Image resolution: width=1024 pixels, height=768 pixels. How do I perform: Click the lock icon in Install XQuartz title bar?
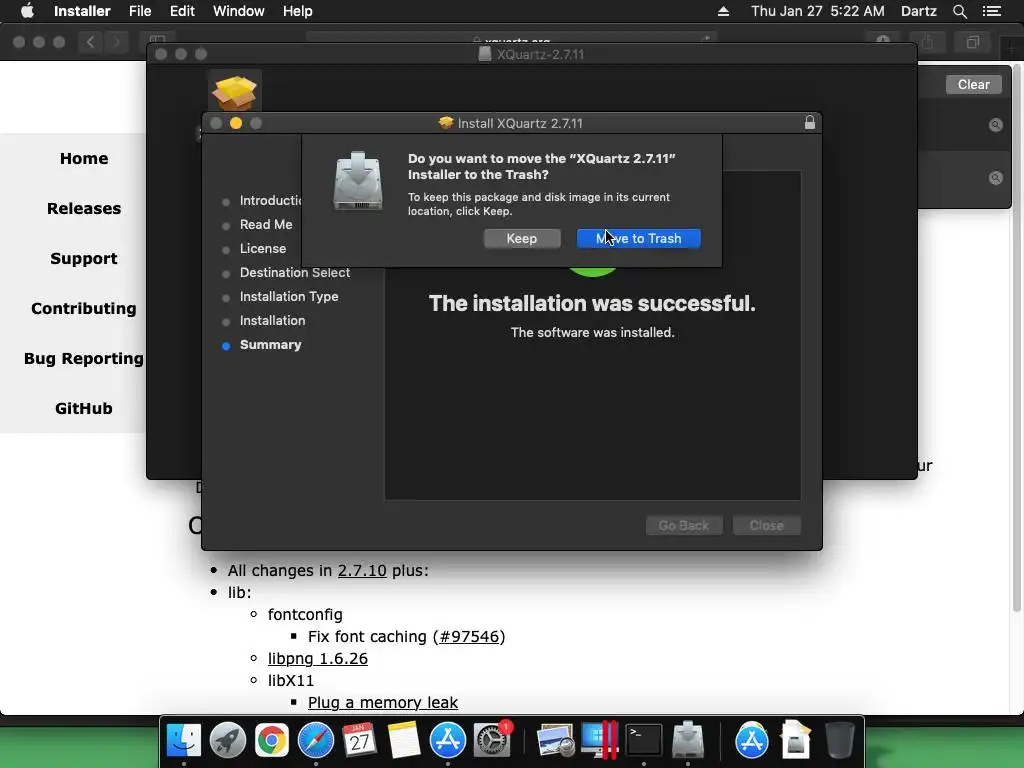click(x=810, y=123)
